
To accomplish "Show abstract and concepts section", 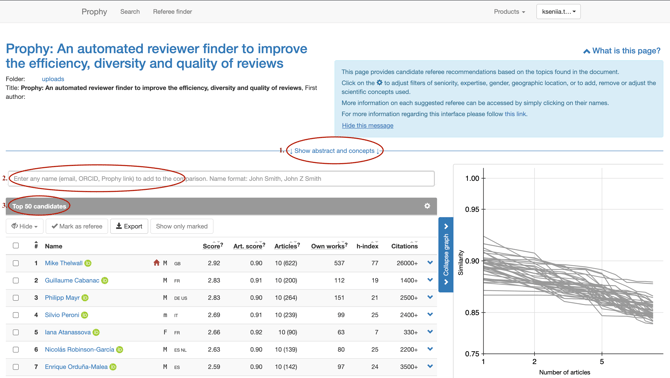I will (x=334, y=151).
